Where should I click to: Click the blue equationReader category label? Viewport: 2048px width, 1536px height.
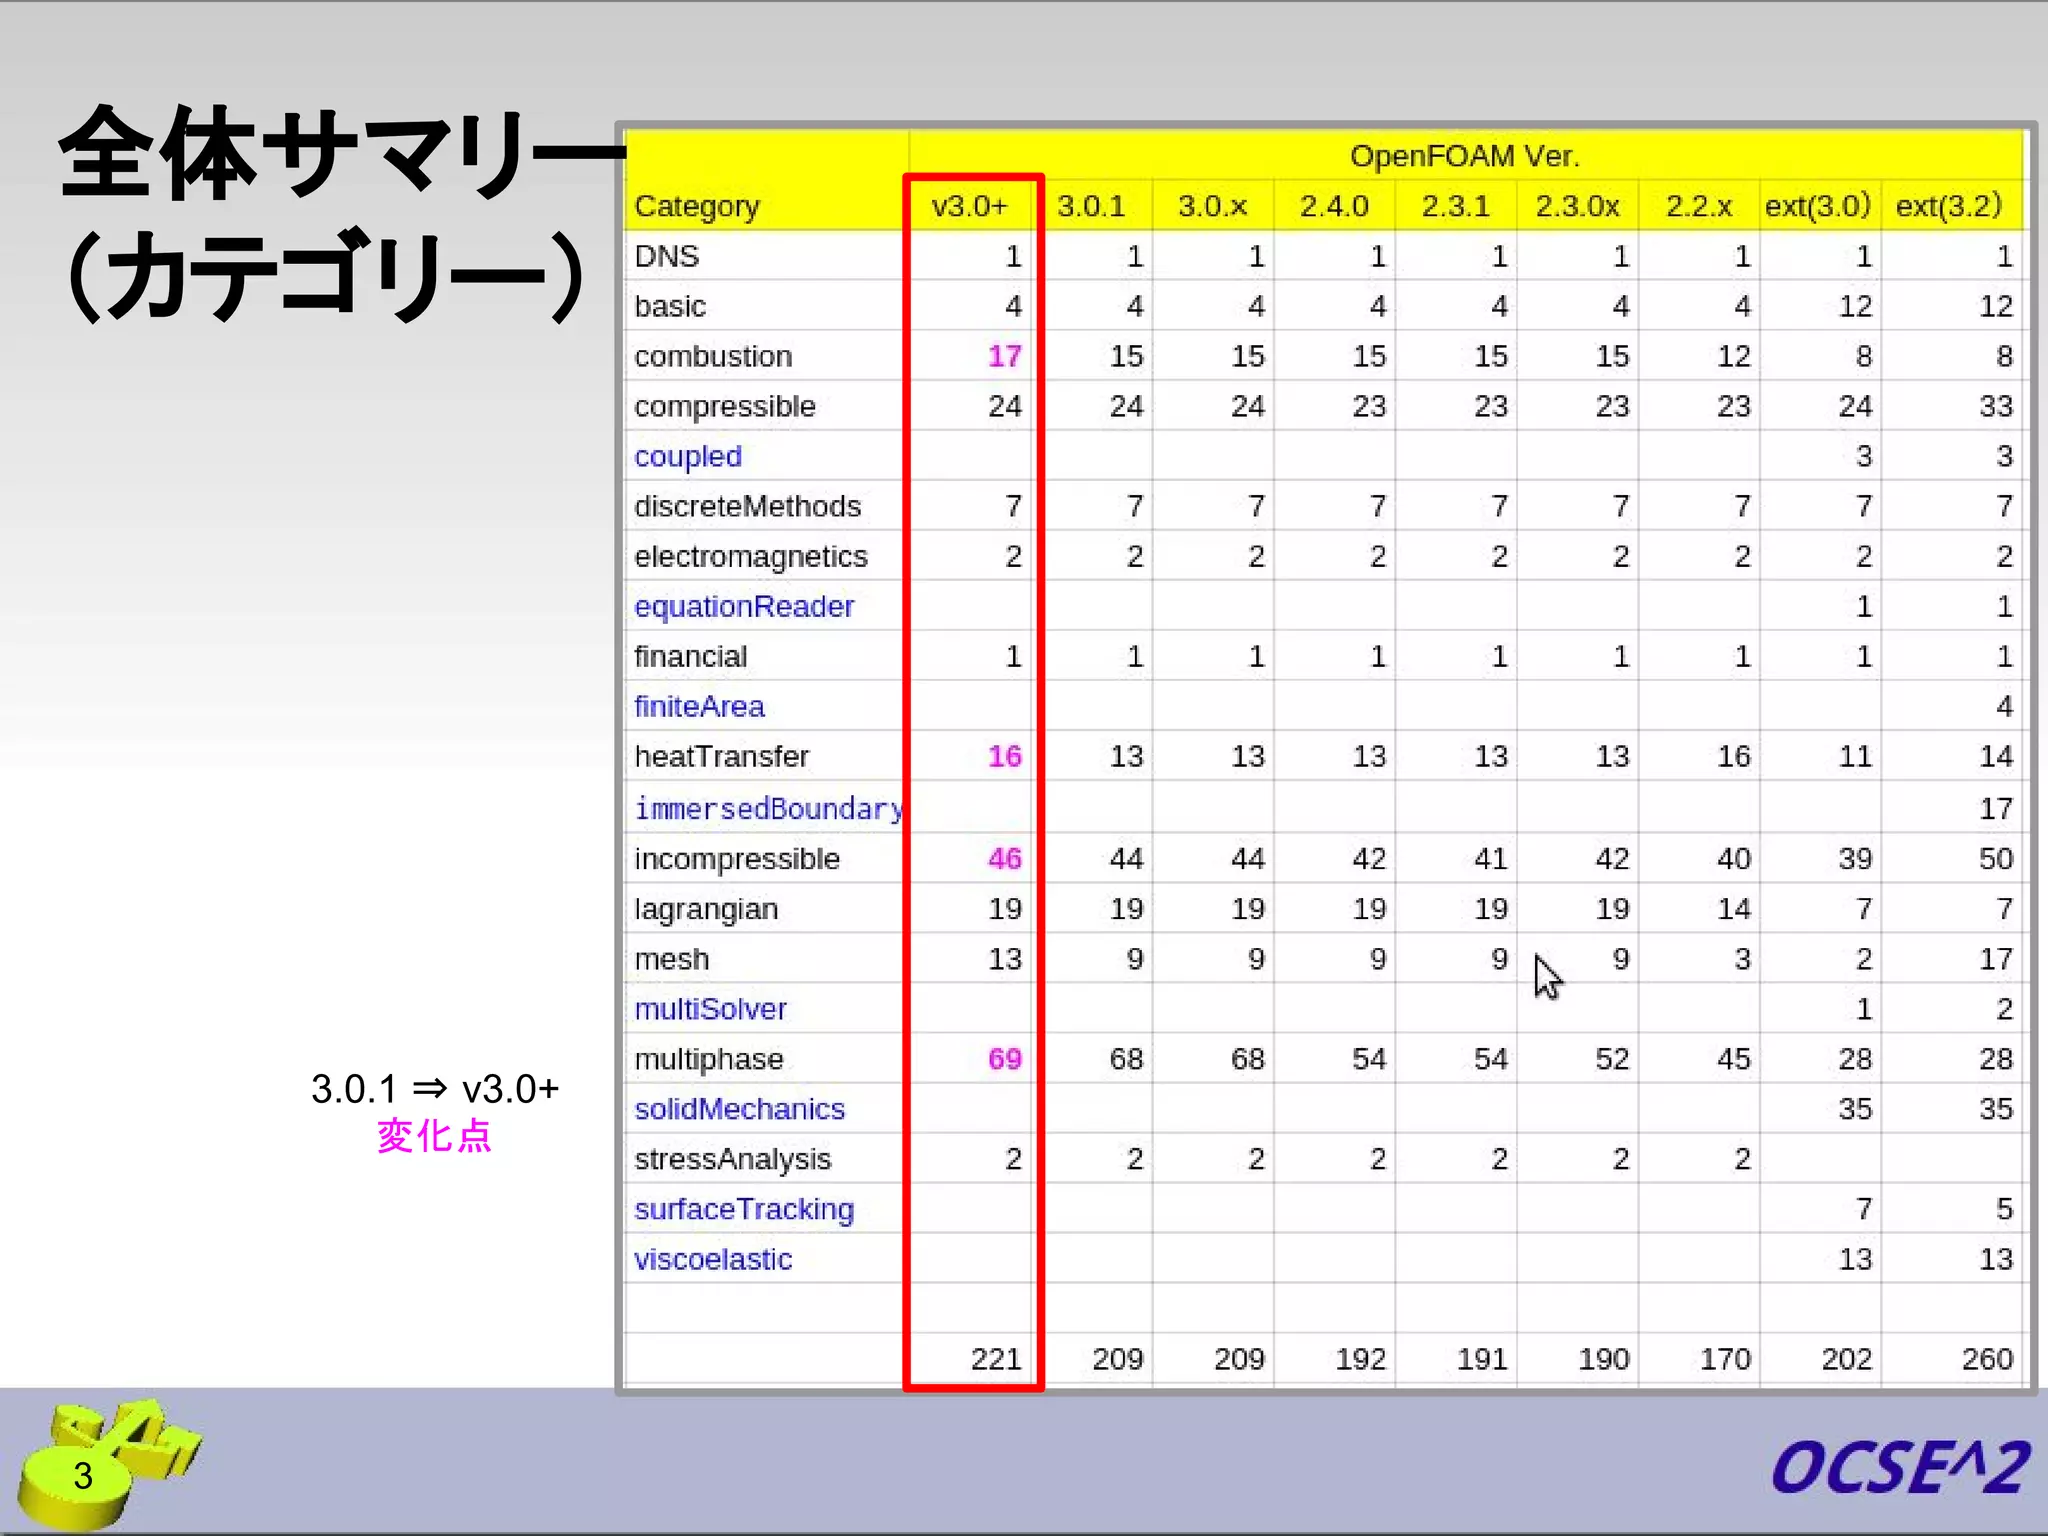pos(744,607)
